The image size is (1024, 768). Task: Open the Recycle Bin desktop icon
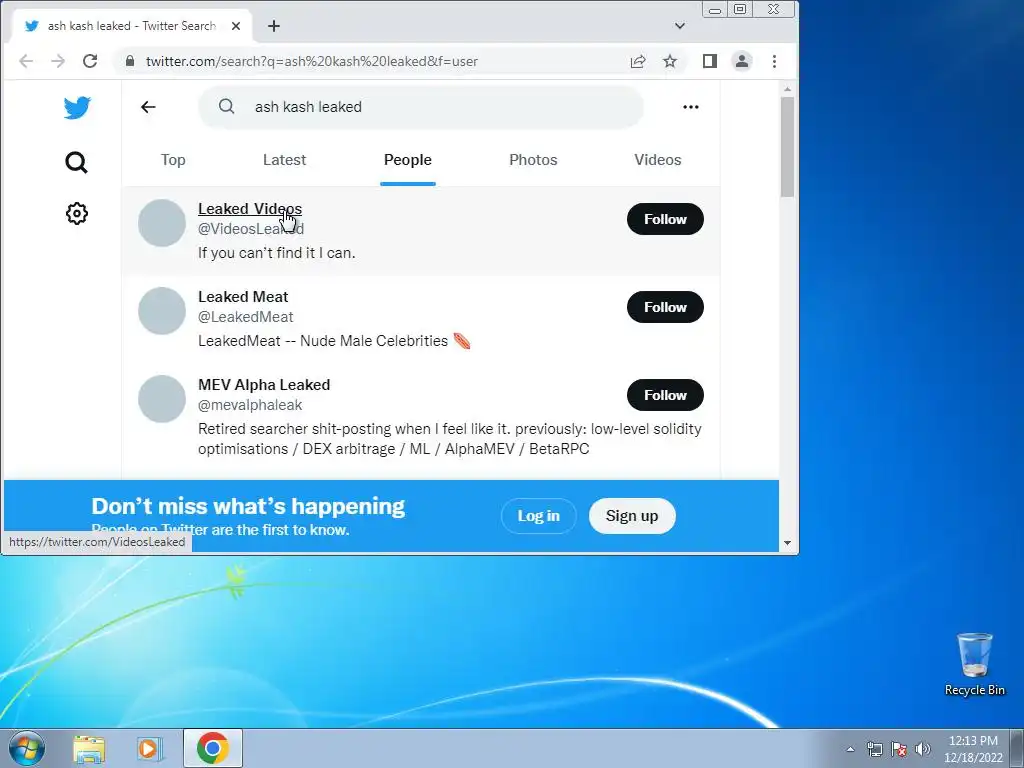[x=974, y=664]
